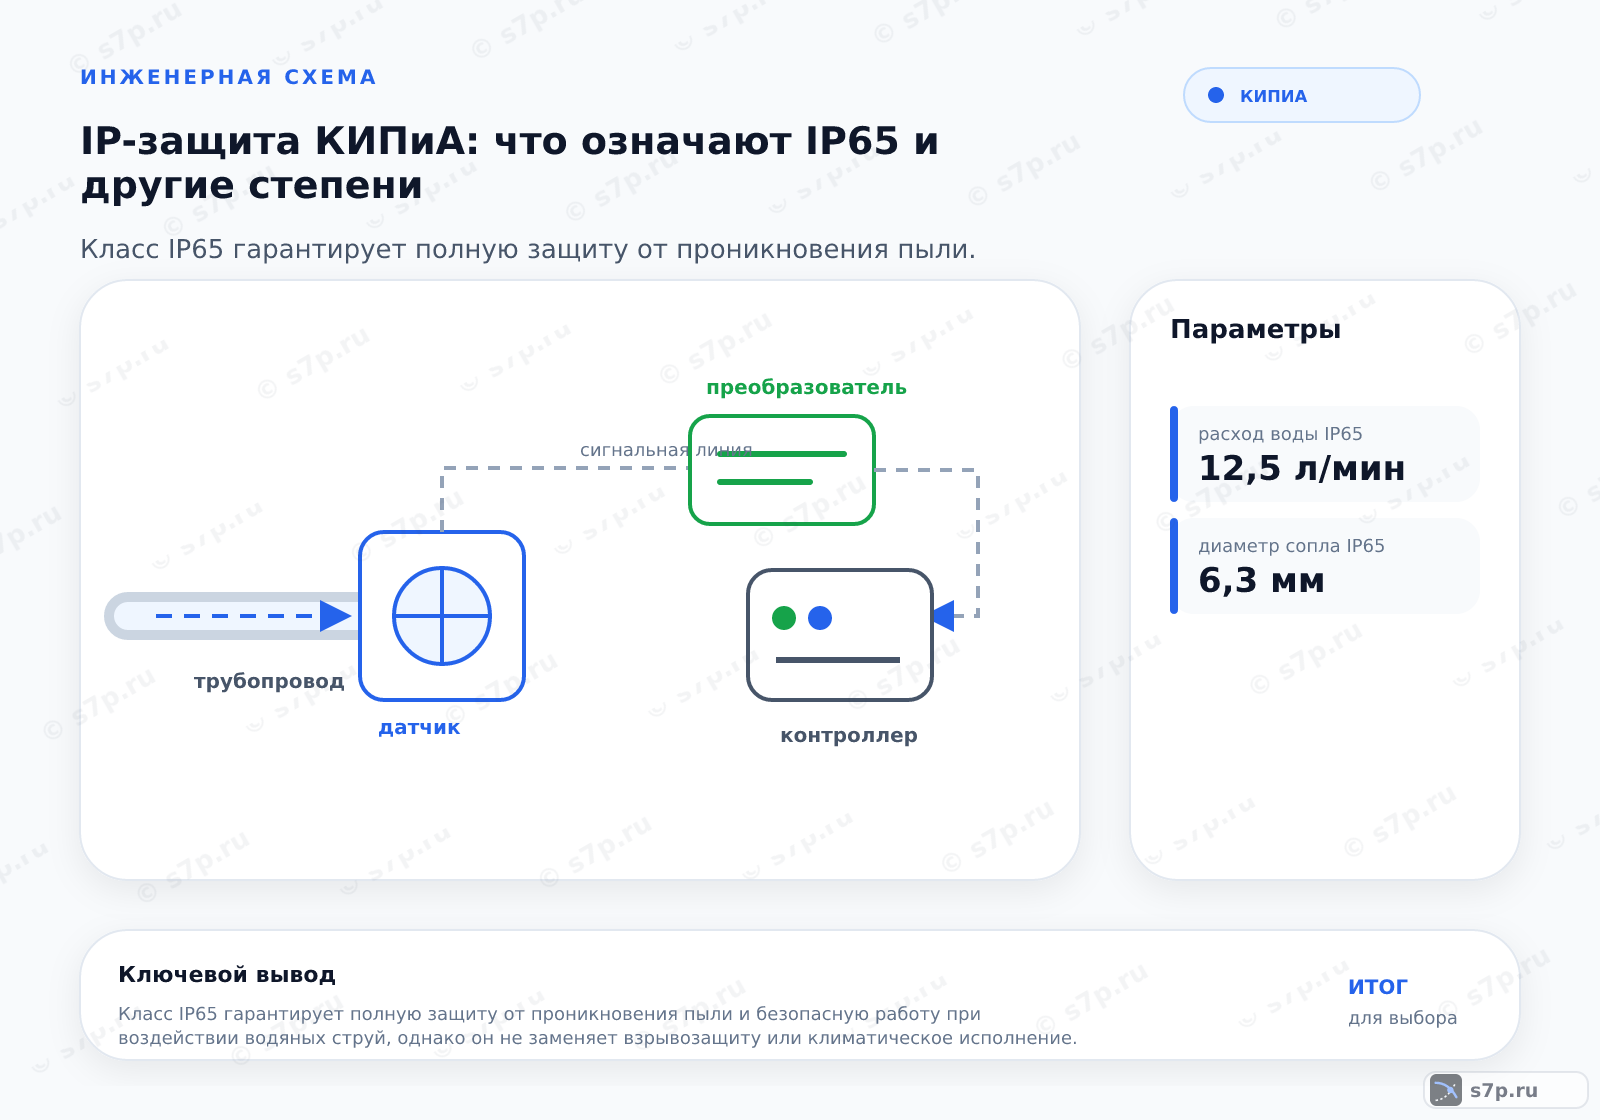Click the blue pipeline flow arrow

pyautogui.click(x=253, y=616)
